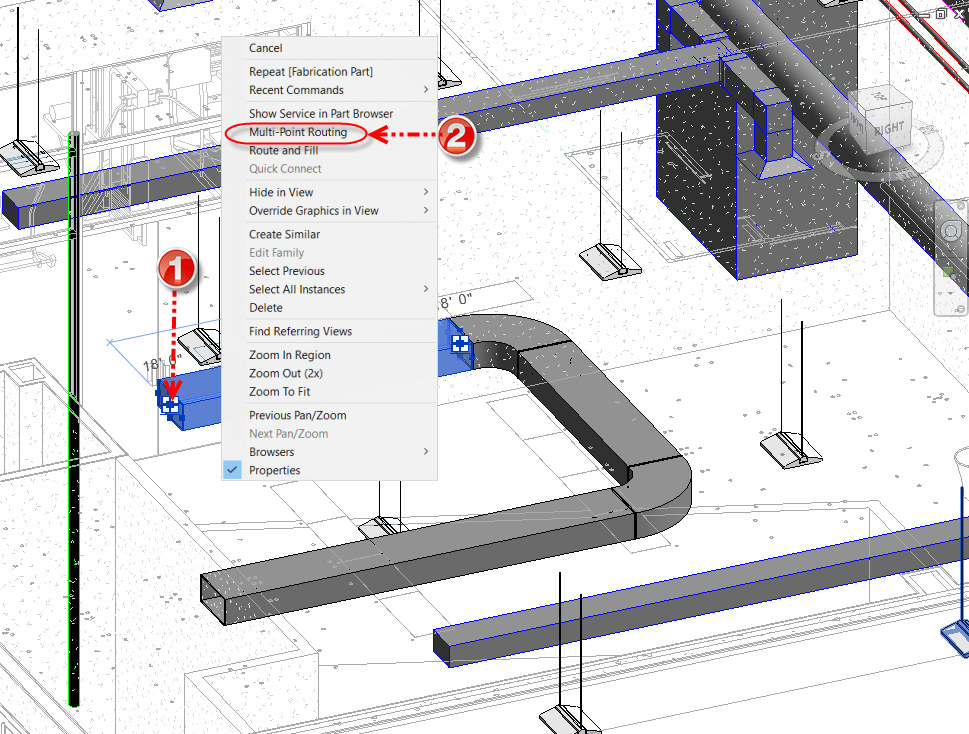Screen dimensions: 969x734
Task: Click Zoom To Fit in the context menu
Action: click(x=281, y=391)
